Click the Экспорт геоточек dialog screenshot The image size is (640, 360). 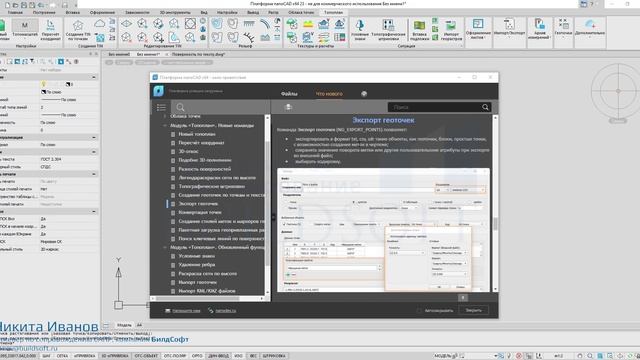pyautogui.click(x=383, y=230)
